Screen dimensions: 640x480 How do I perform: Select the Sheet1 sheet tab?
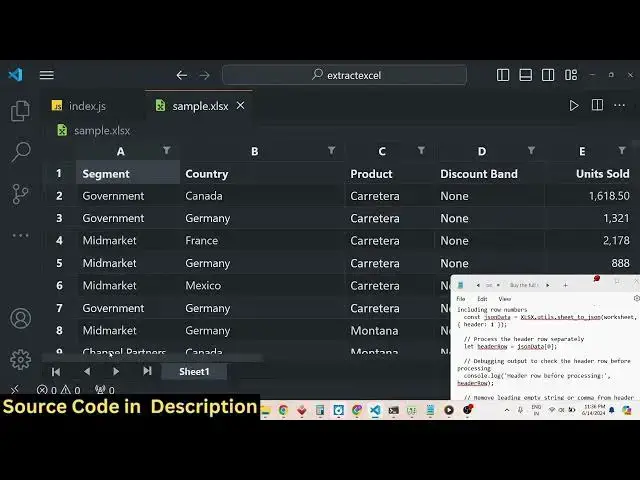[x=194, y=371]
